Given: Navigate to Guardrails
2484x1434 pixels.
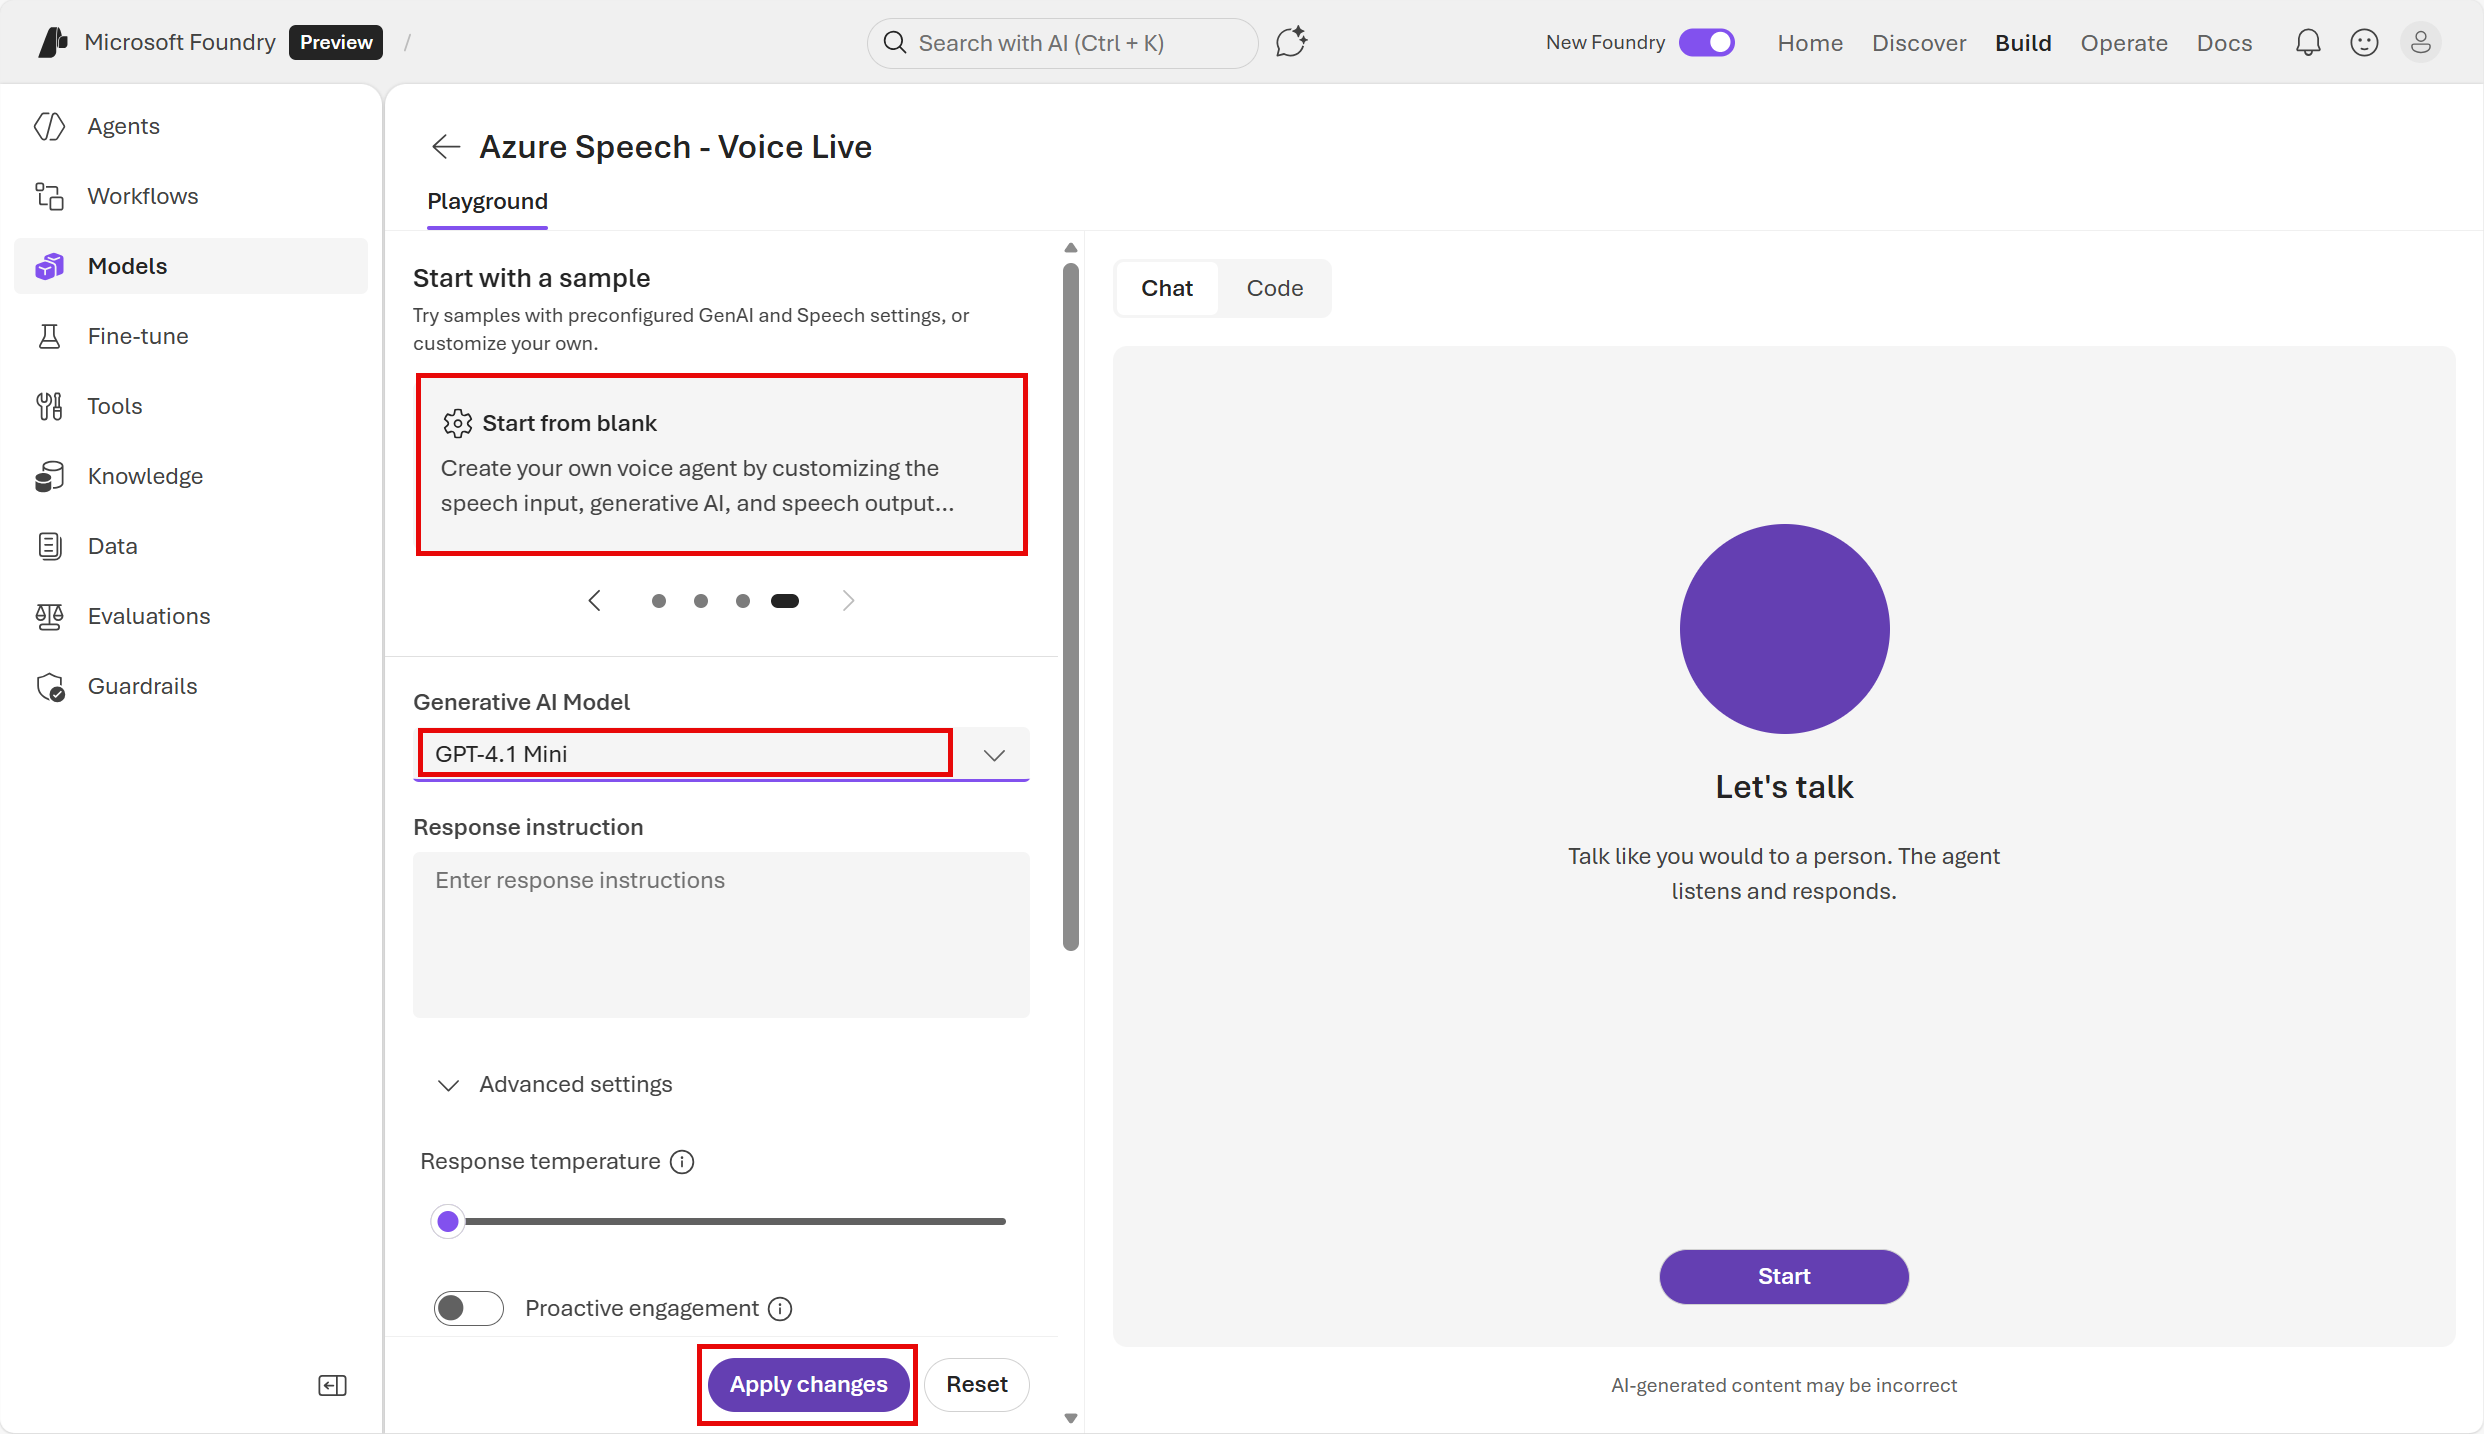Looking at the screenshot, I should tap(143, 686).
